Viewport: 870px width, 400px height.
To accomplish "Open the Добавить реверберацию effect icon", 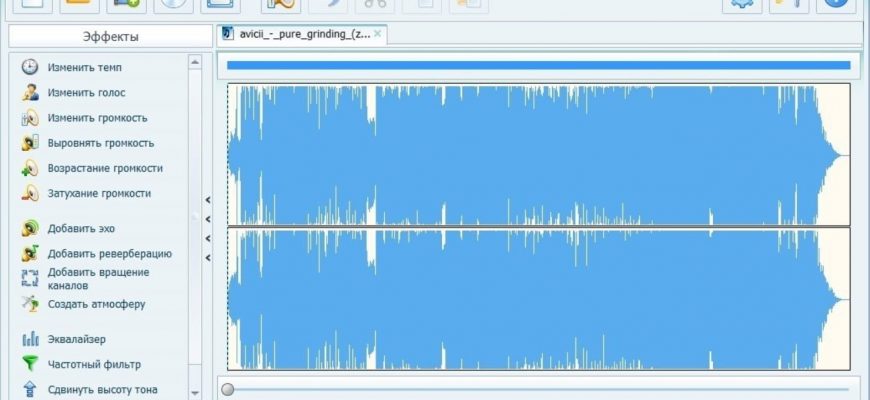I will [x=30, y=254].
